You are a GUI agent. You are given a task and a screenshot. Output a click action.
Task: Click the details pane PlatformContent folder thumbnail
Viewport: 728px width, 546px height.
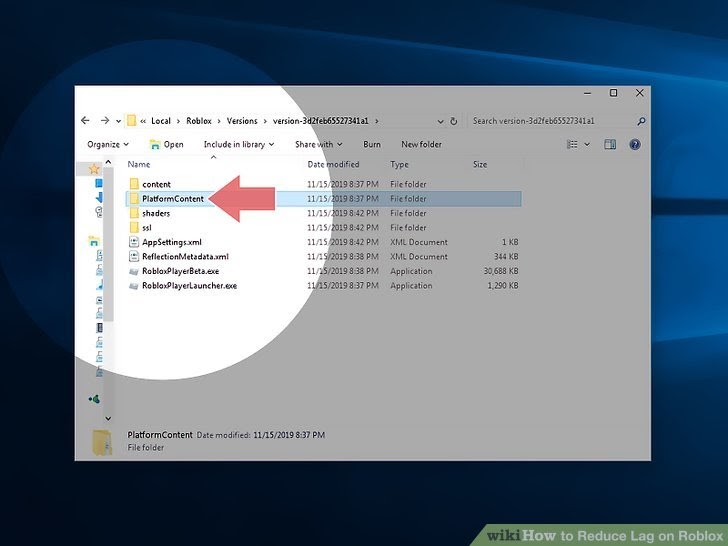click(x=102, y=442)
